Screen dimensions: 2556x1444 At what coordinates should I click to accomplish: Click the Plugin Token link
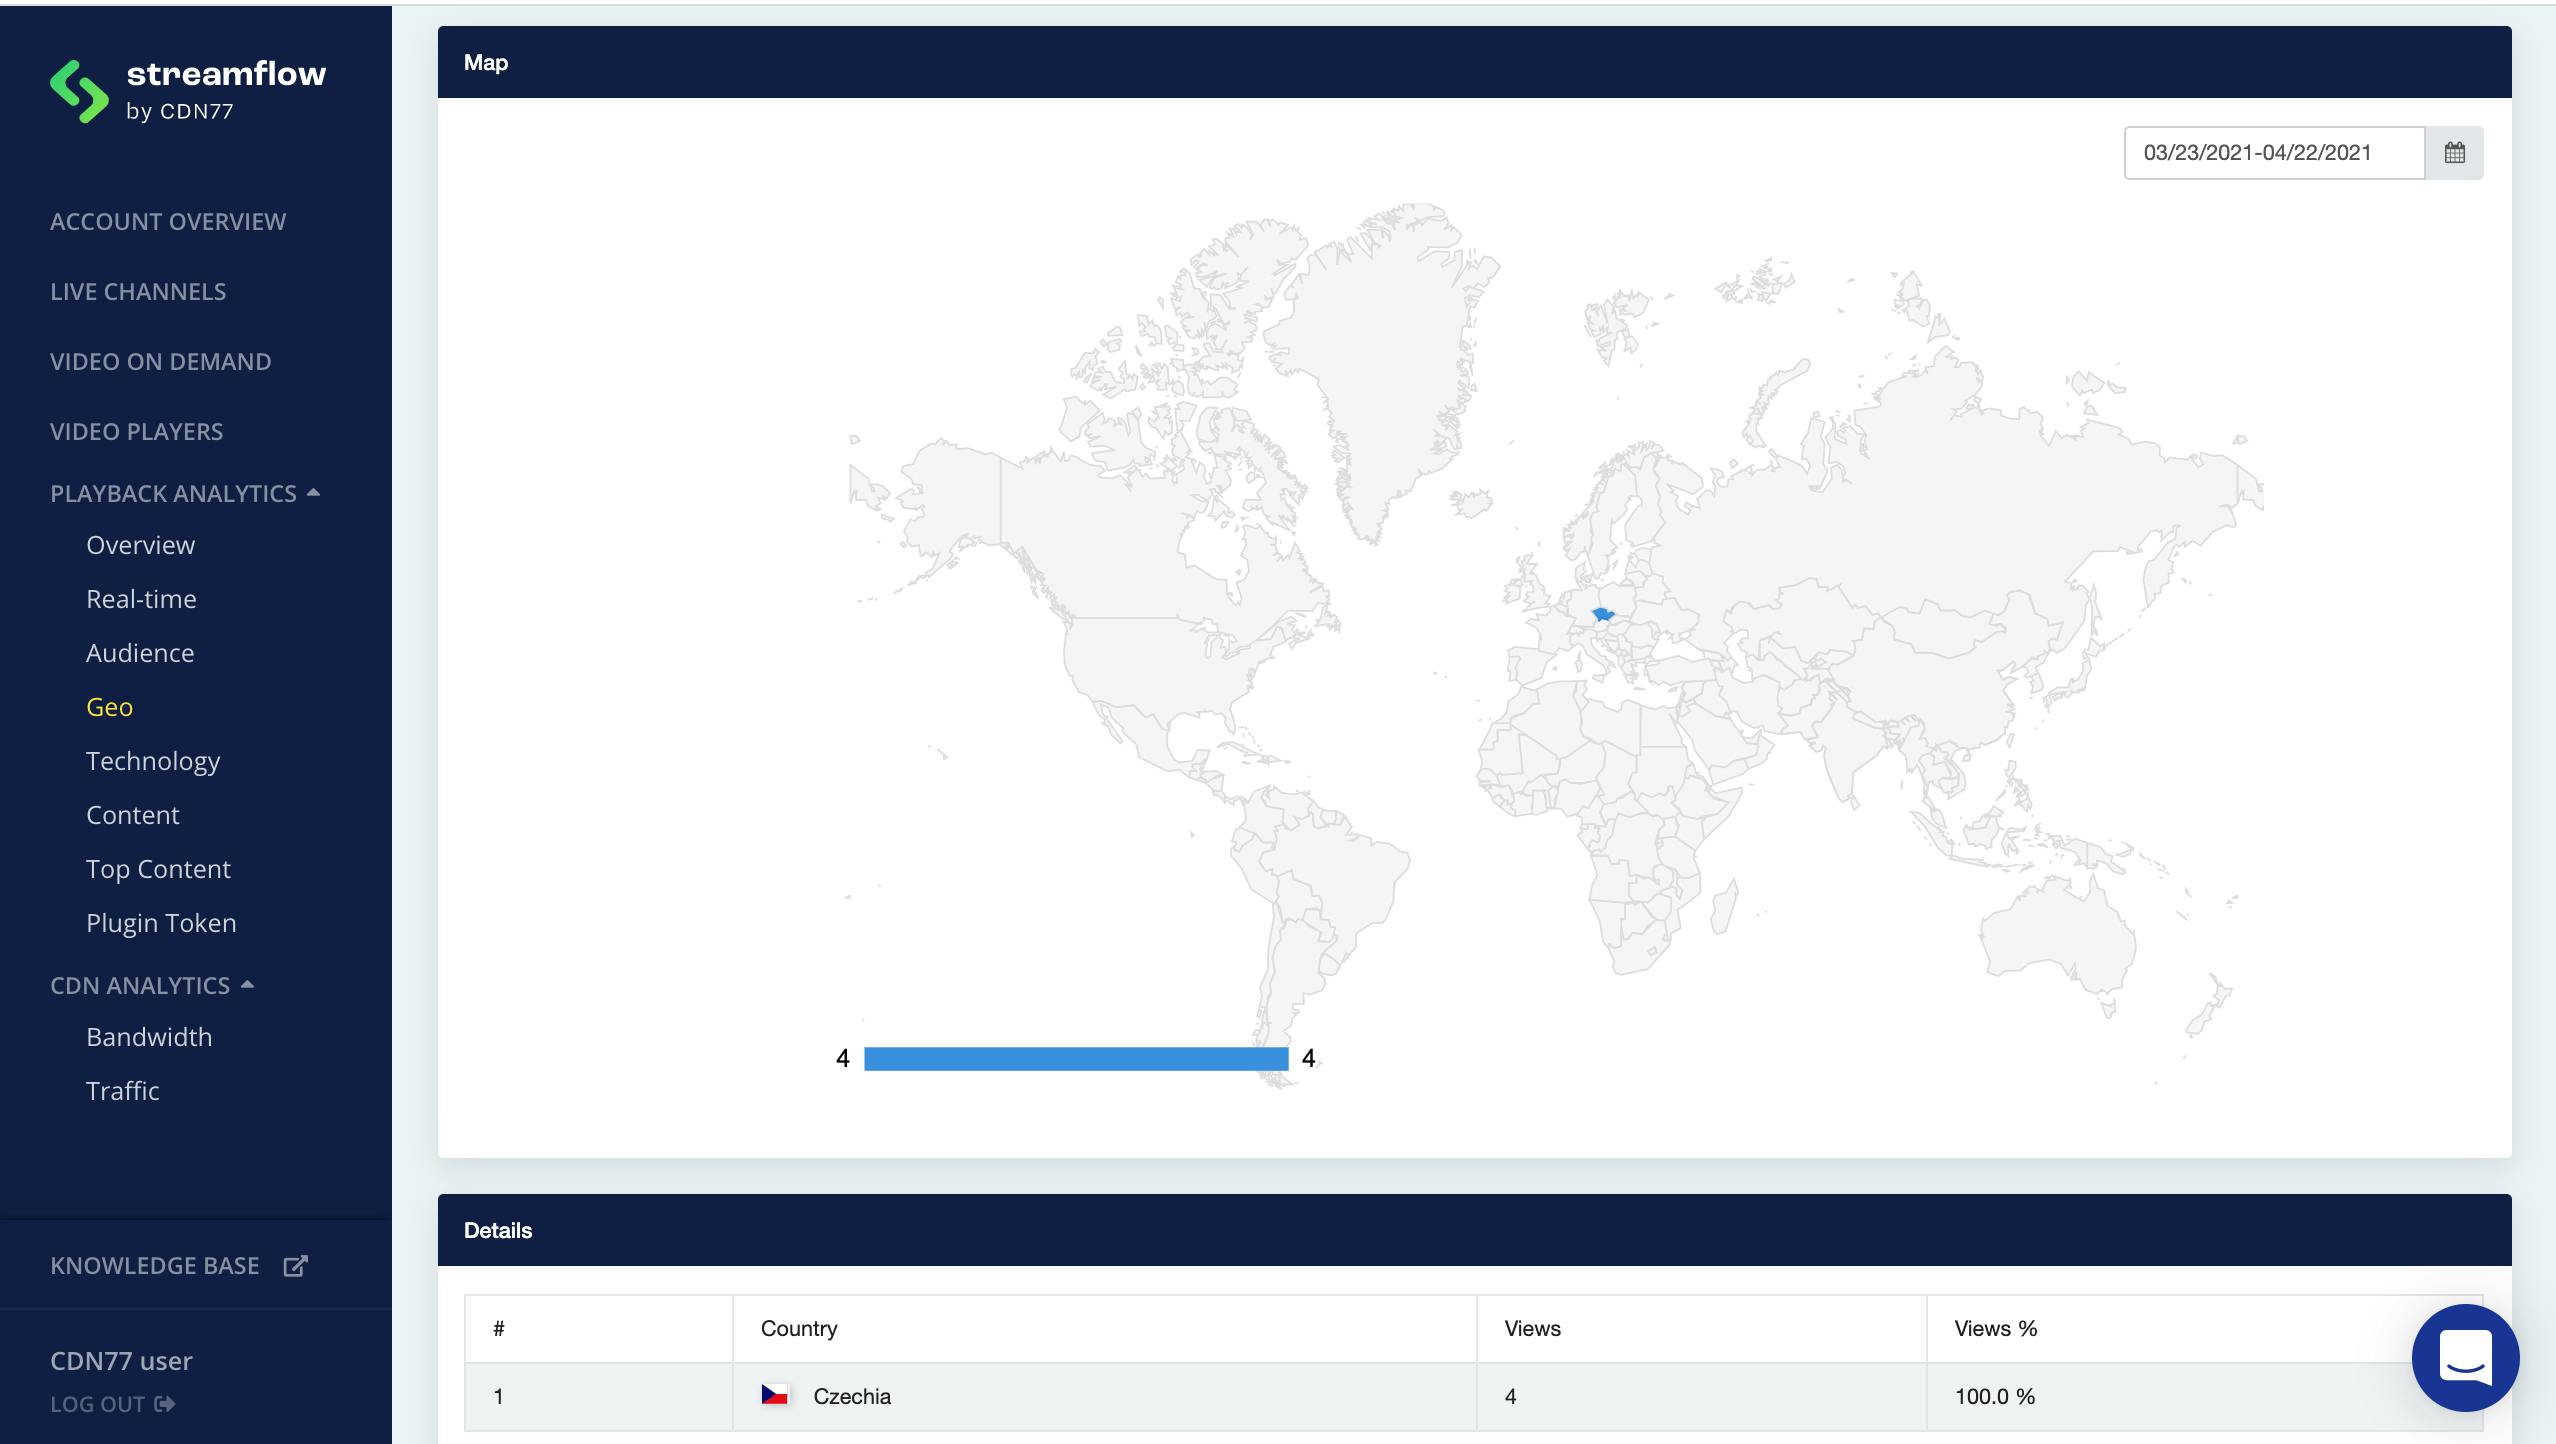coord(161,923)
